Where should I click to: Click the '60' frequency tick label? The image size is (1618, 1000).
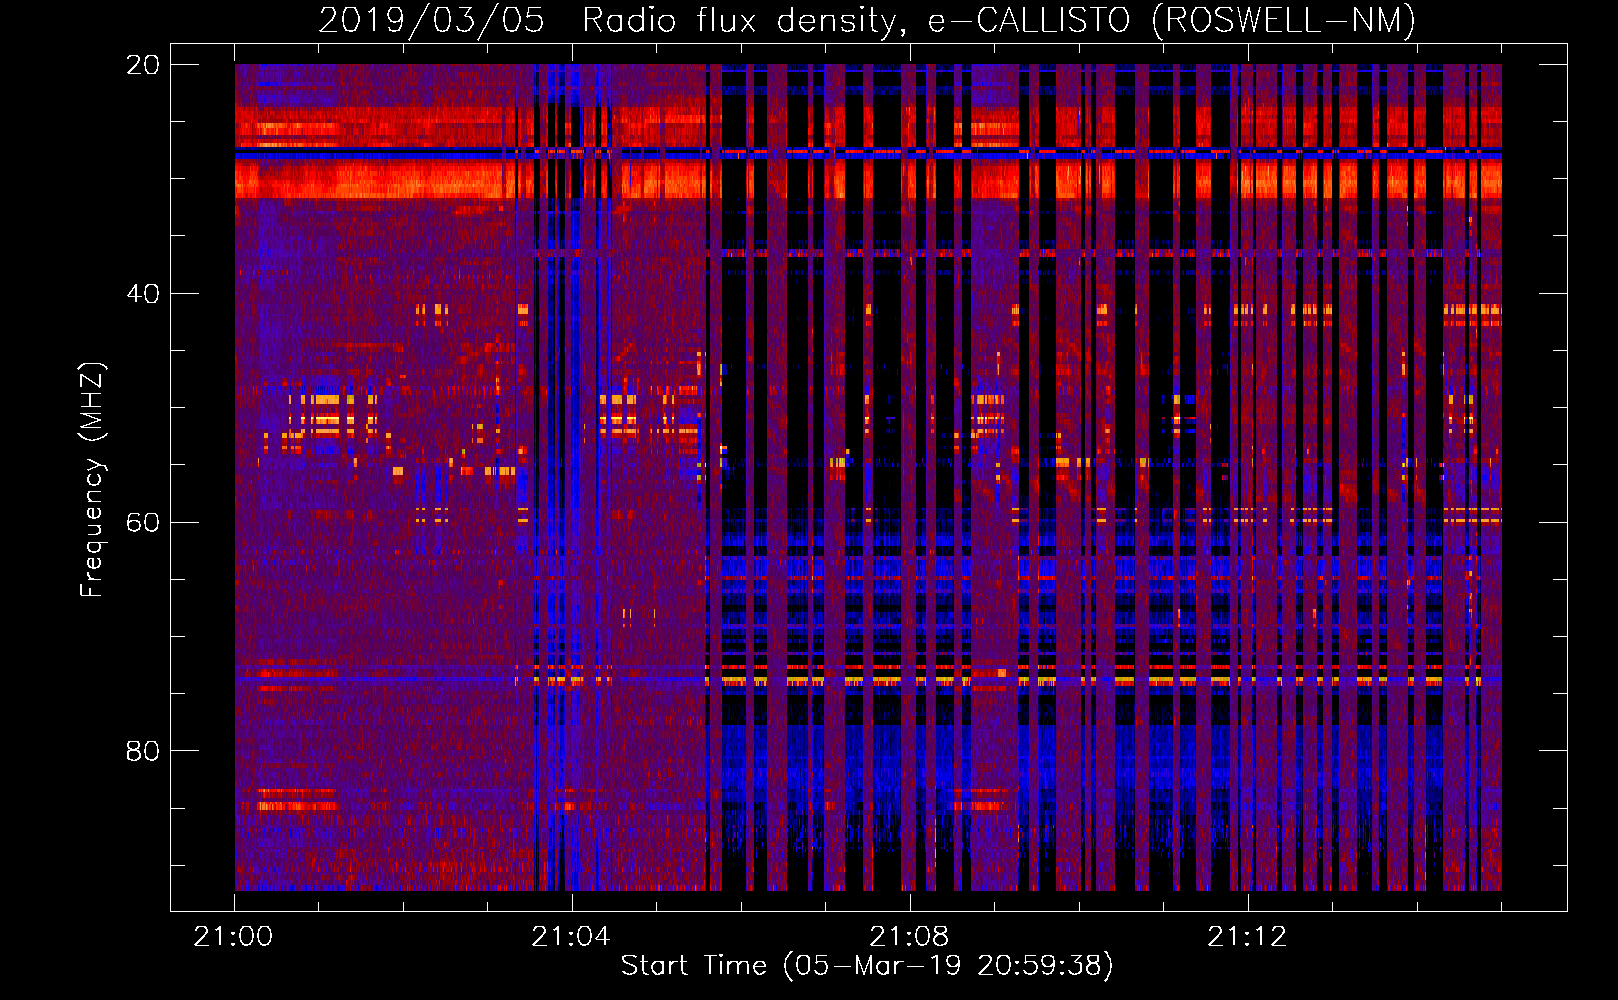click(143, 522)
